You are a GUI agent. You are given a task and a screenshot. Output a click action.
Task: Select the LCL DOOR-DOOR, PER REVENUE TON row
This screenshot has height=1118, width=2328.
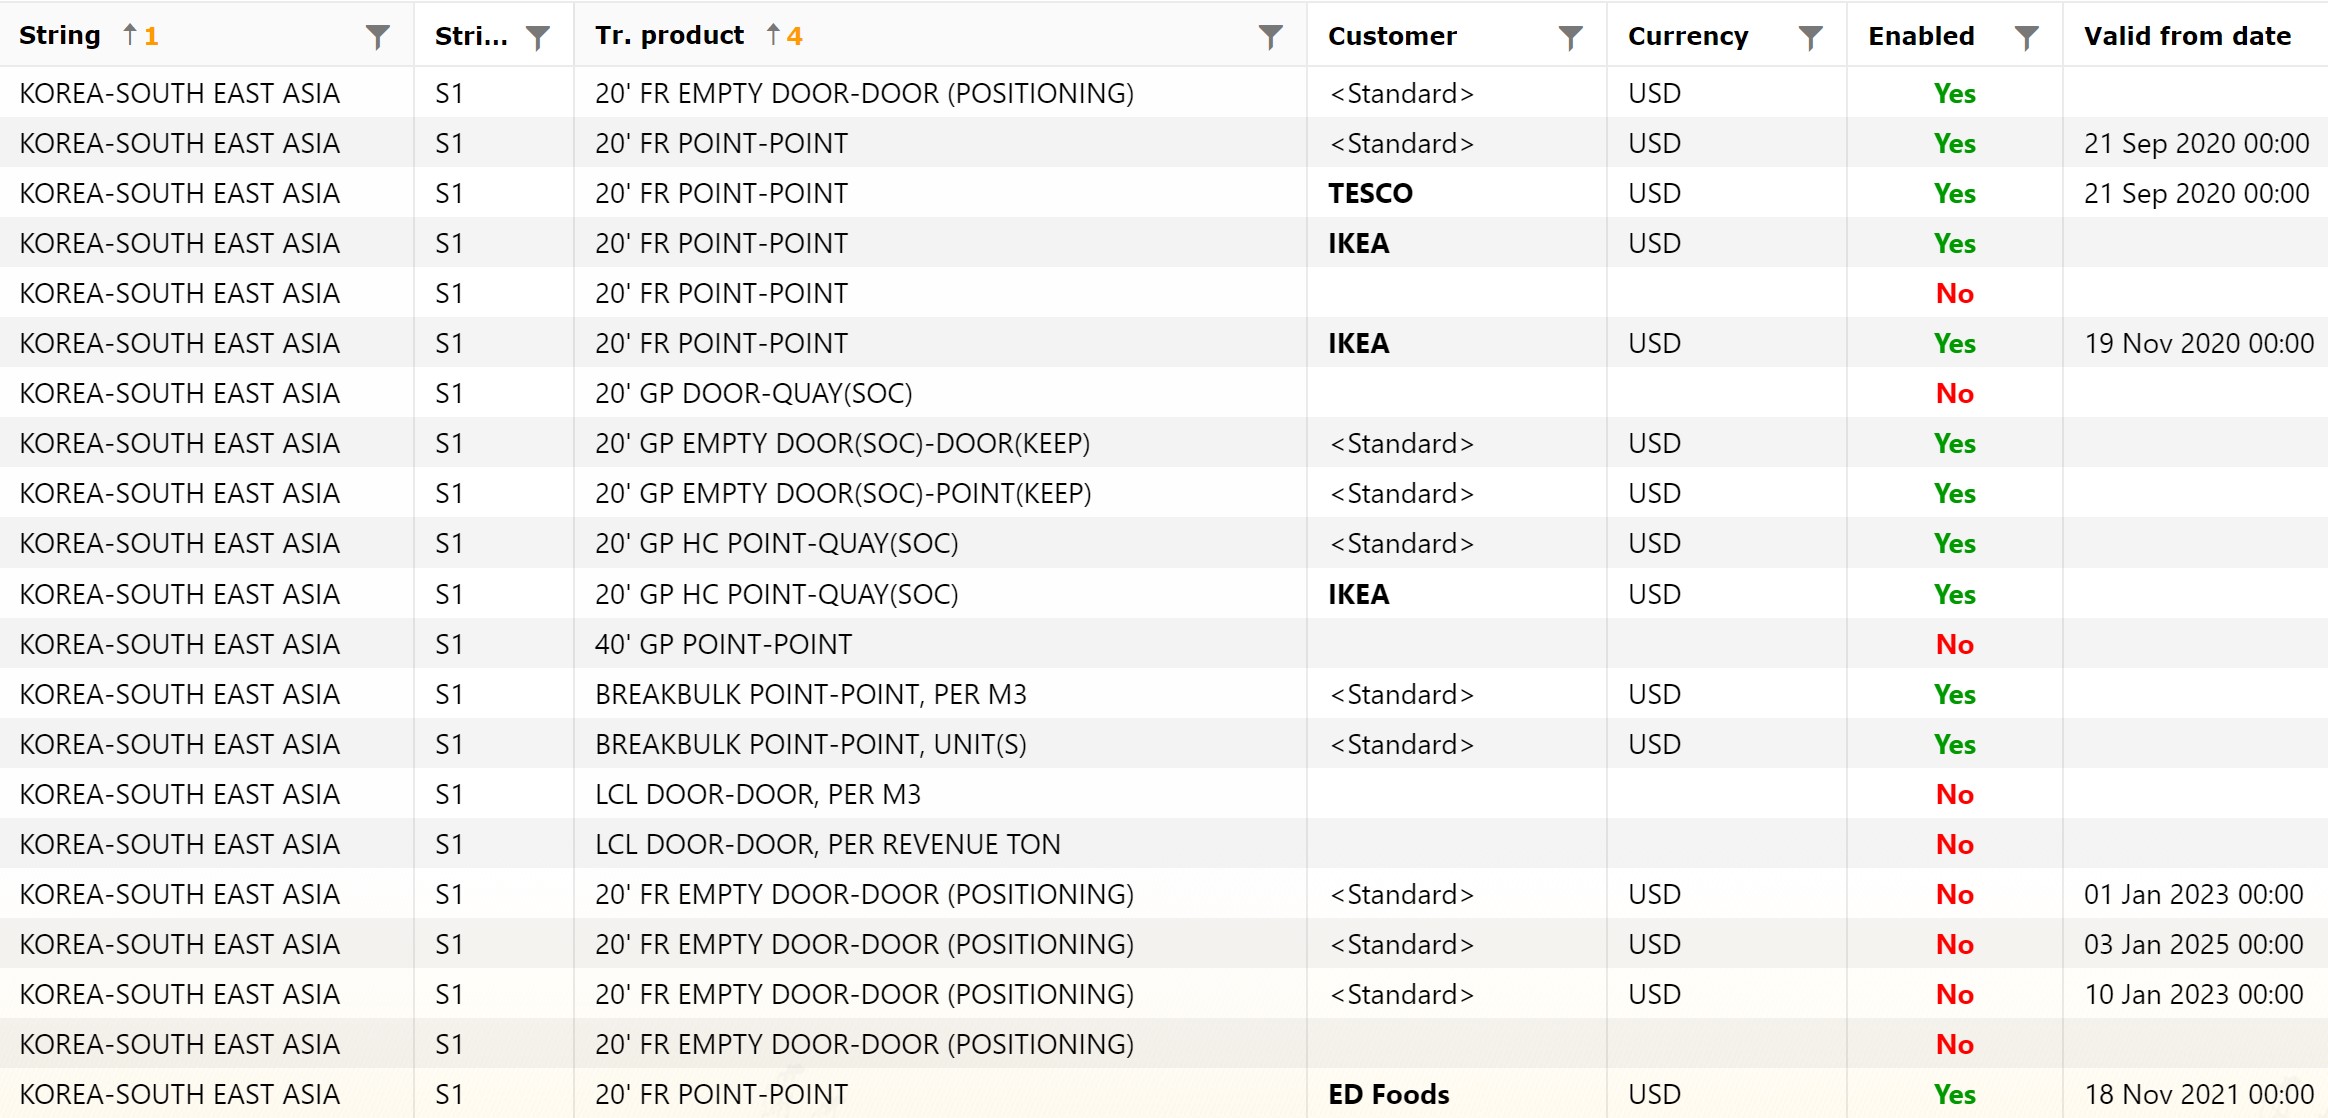pos(1164,844)
